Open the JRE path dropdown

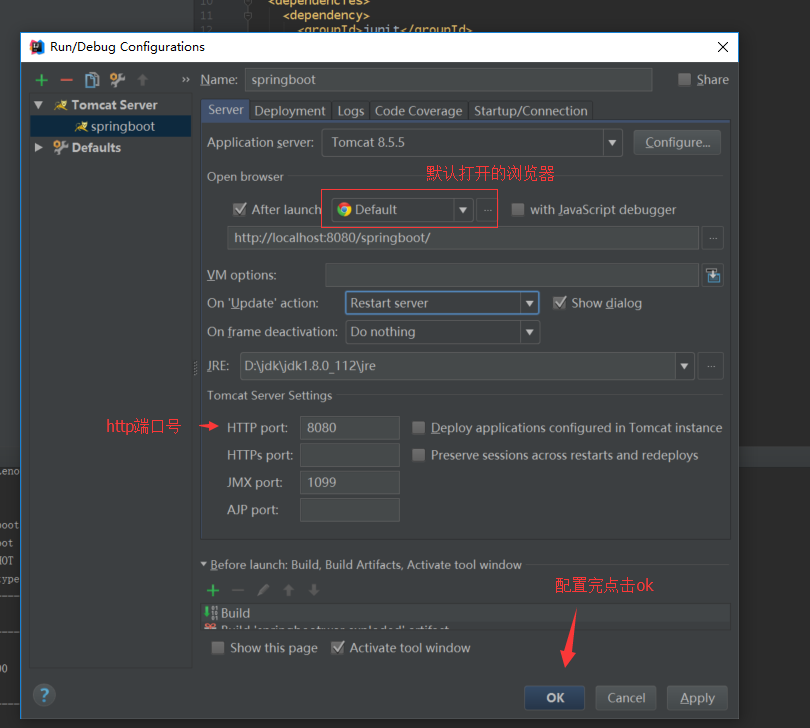pos(684,366)
